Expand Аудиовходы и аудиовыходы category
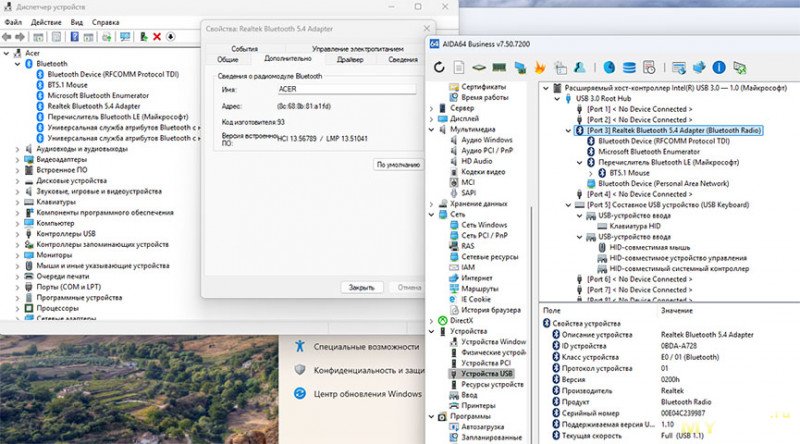The image size is (800, 444). [17, 149]
